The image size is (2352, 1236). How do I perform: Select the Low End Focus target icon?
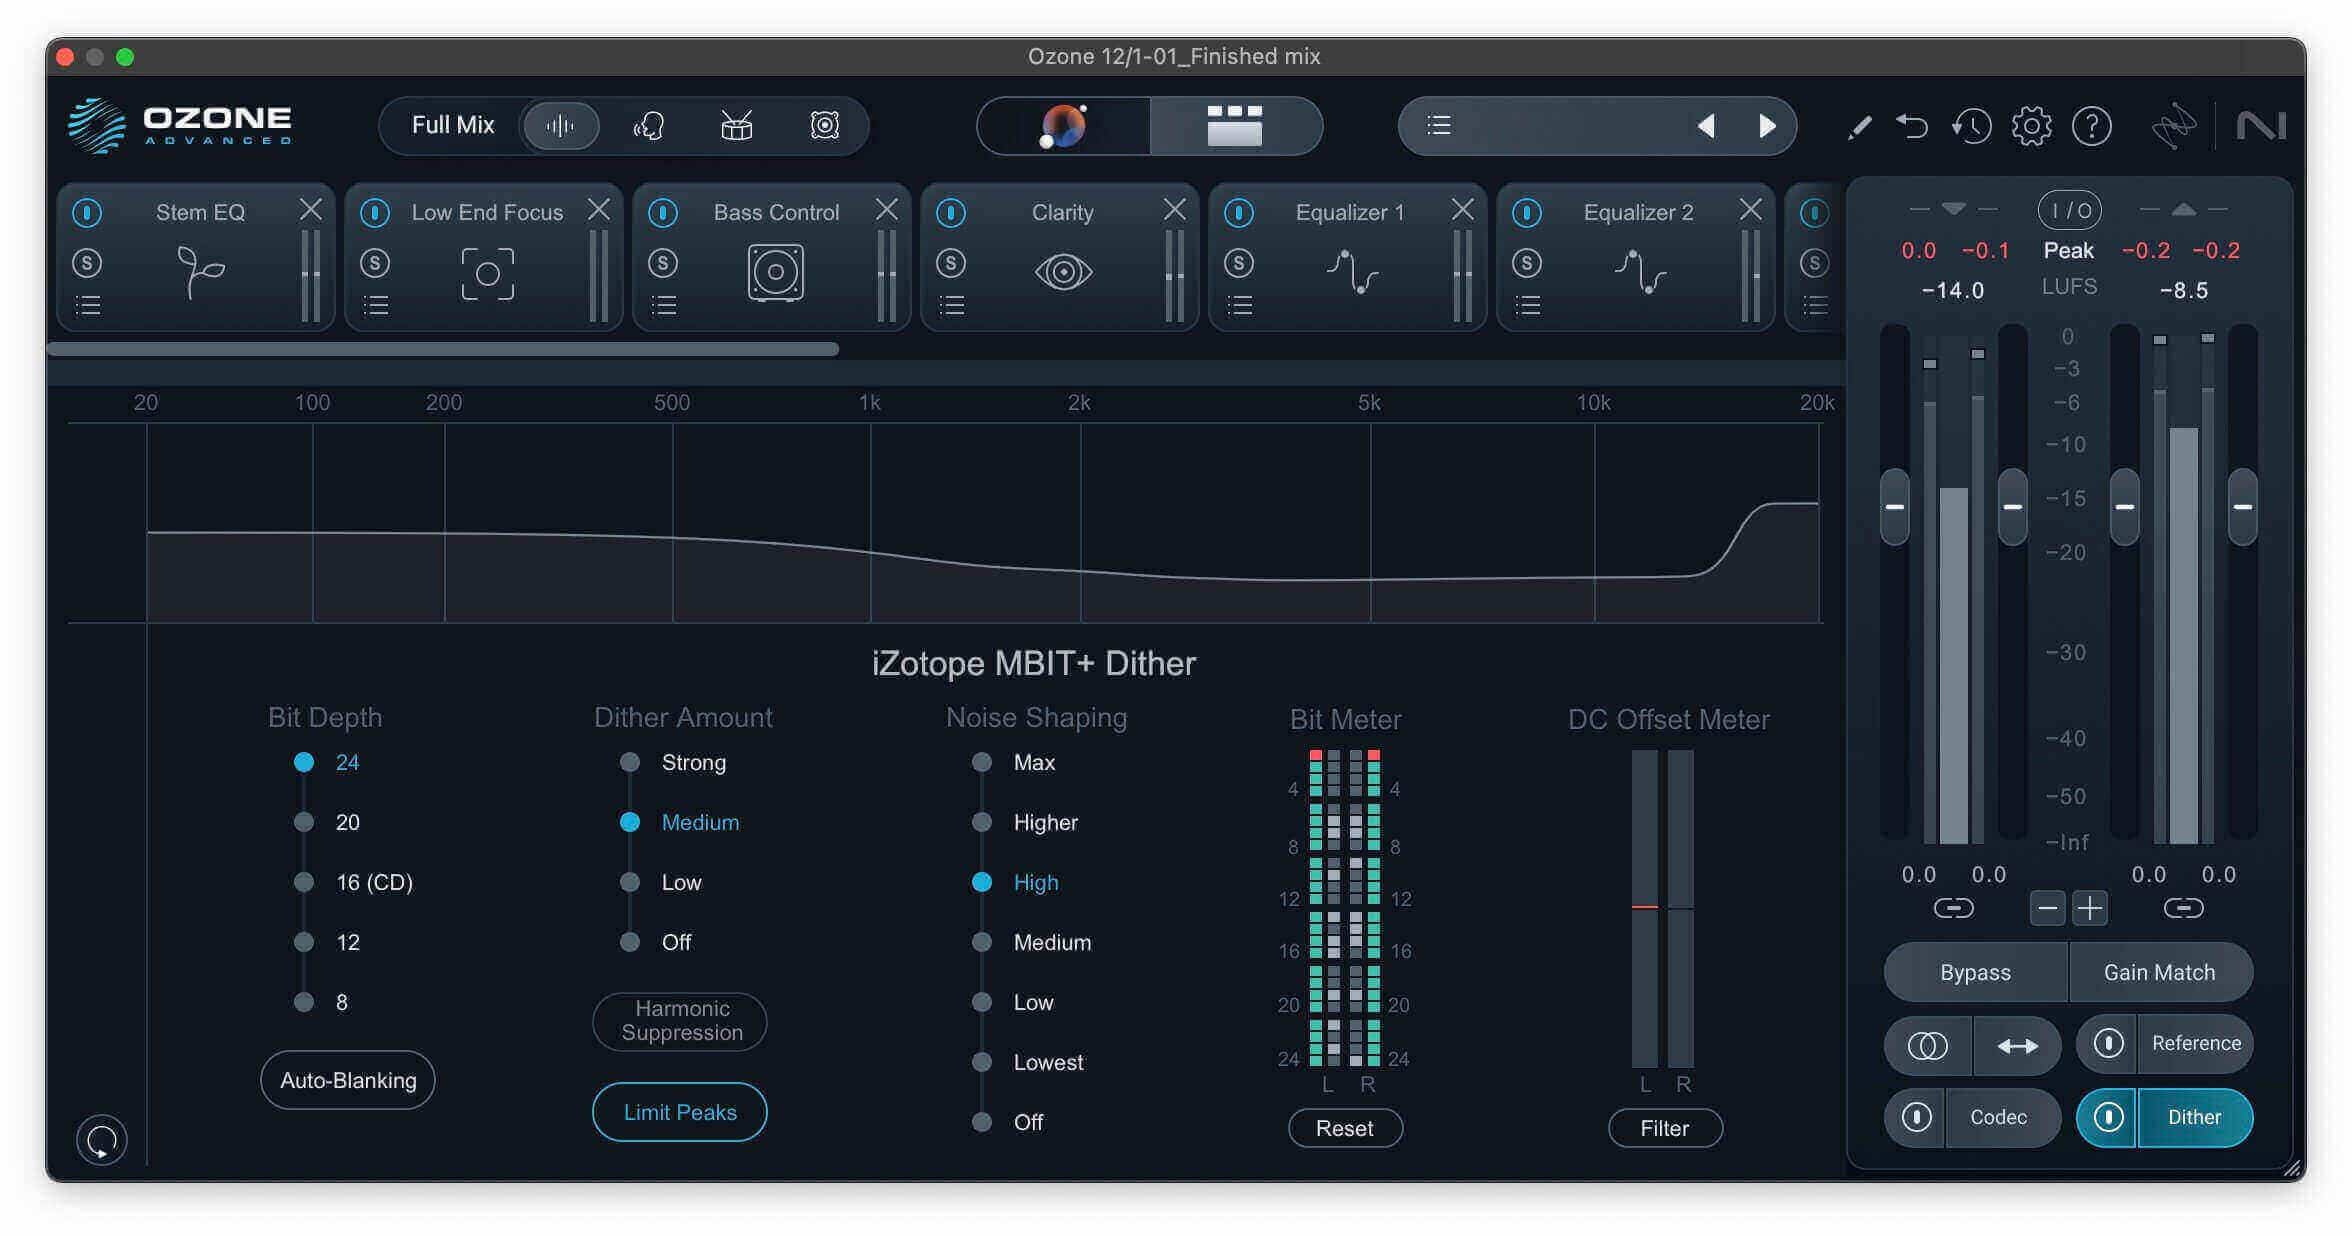(488, 273)
